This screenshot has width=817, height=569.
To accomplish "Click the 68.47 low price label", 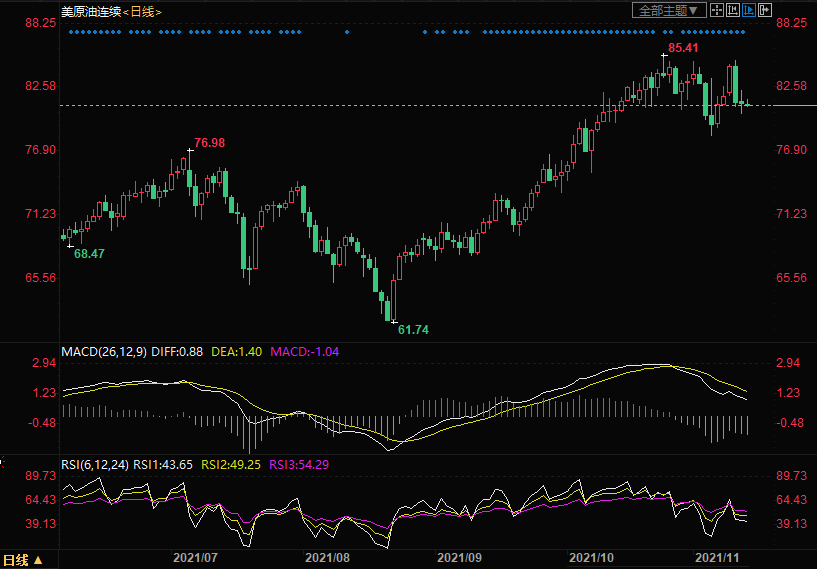I will point(89,254).
